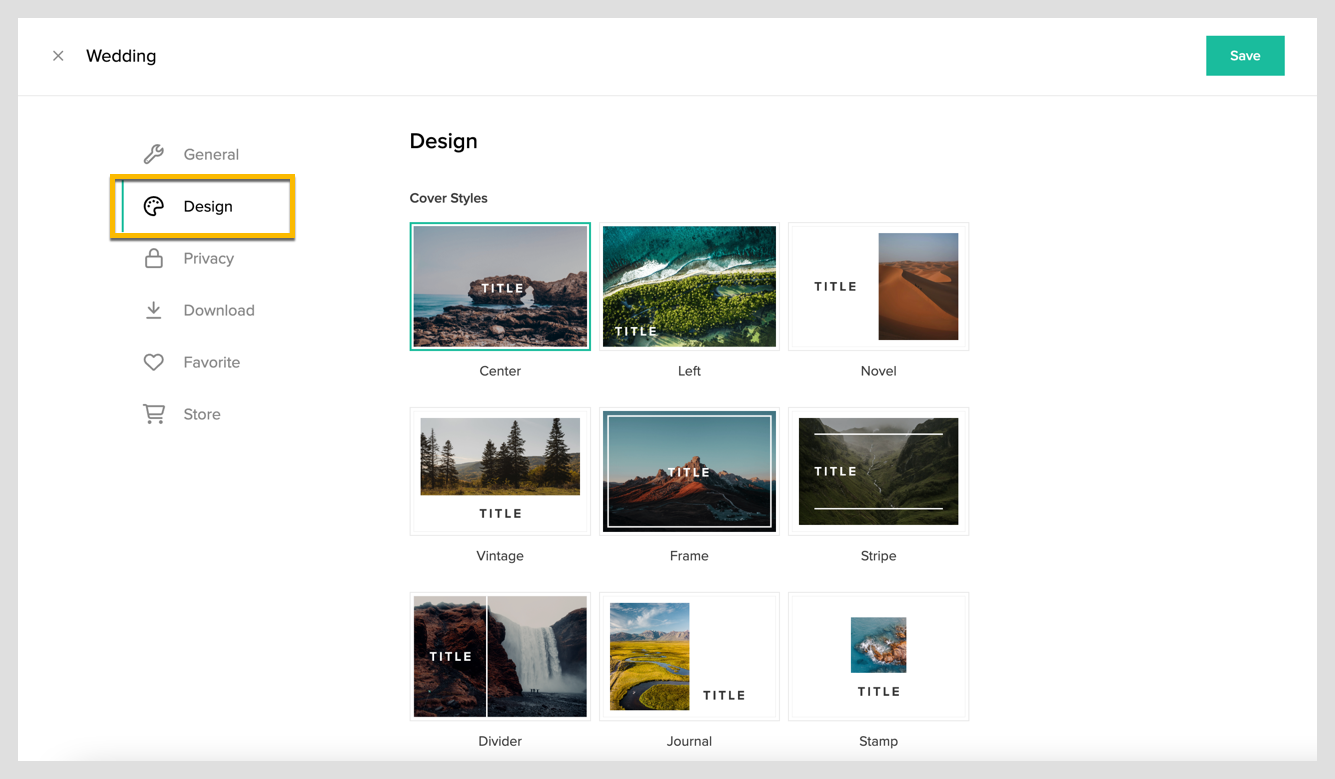
Task: Pick the Novel cover style thumbnail
Action: (878, 286)
